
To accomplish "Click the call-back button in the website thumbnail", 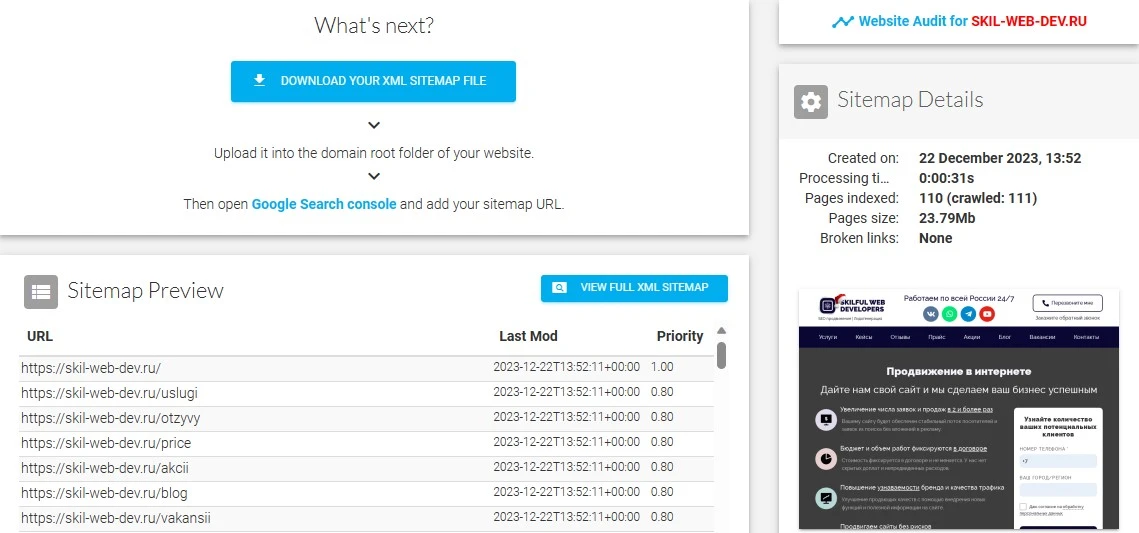I will (1067, 304).
